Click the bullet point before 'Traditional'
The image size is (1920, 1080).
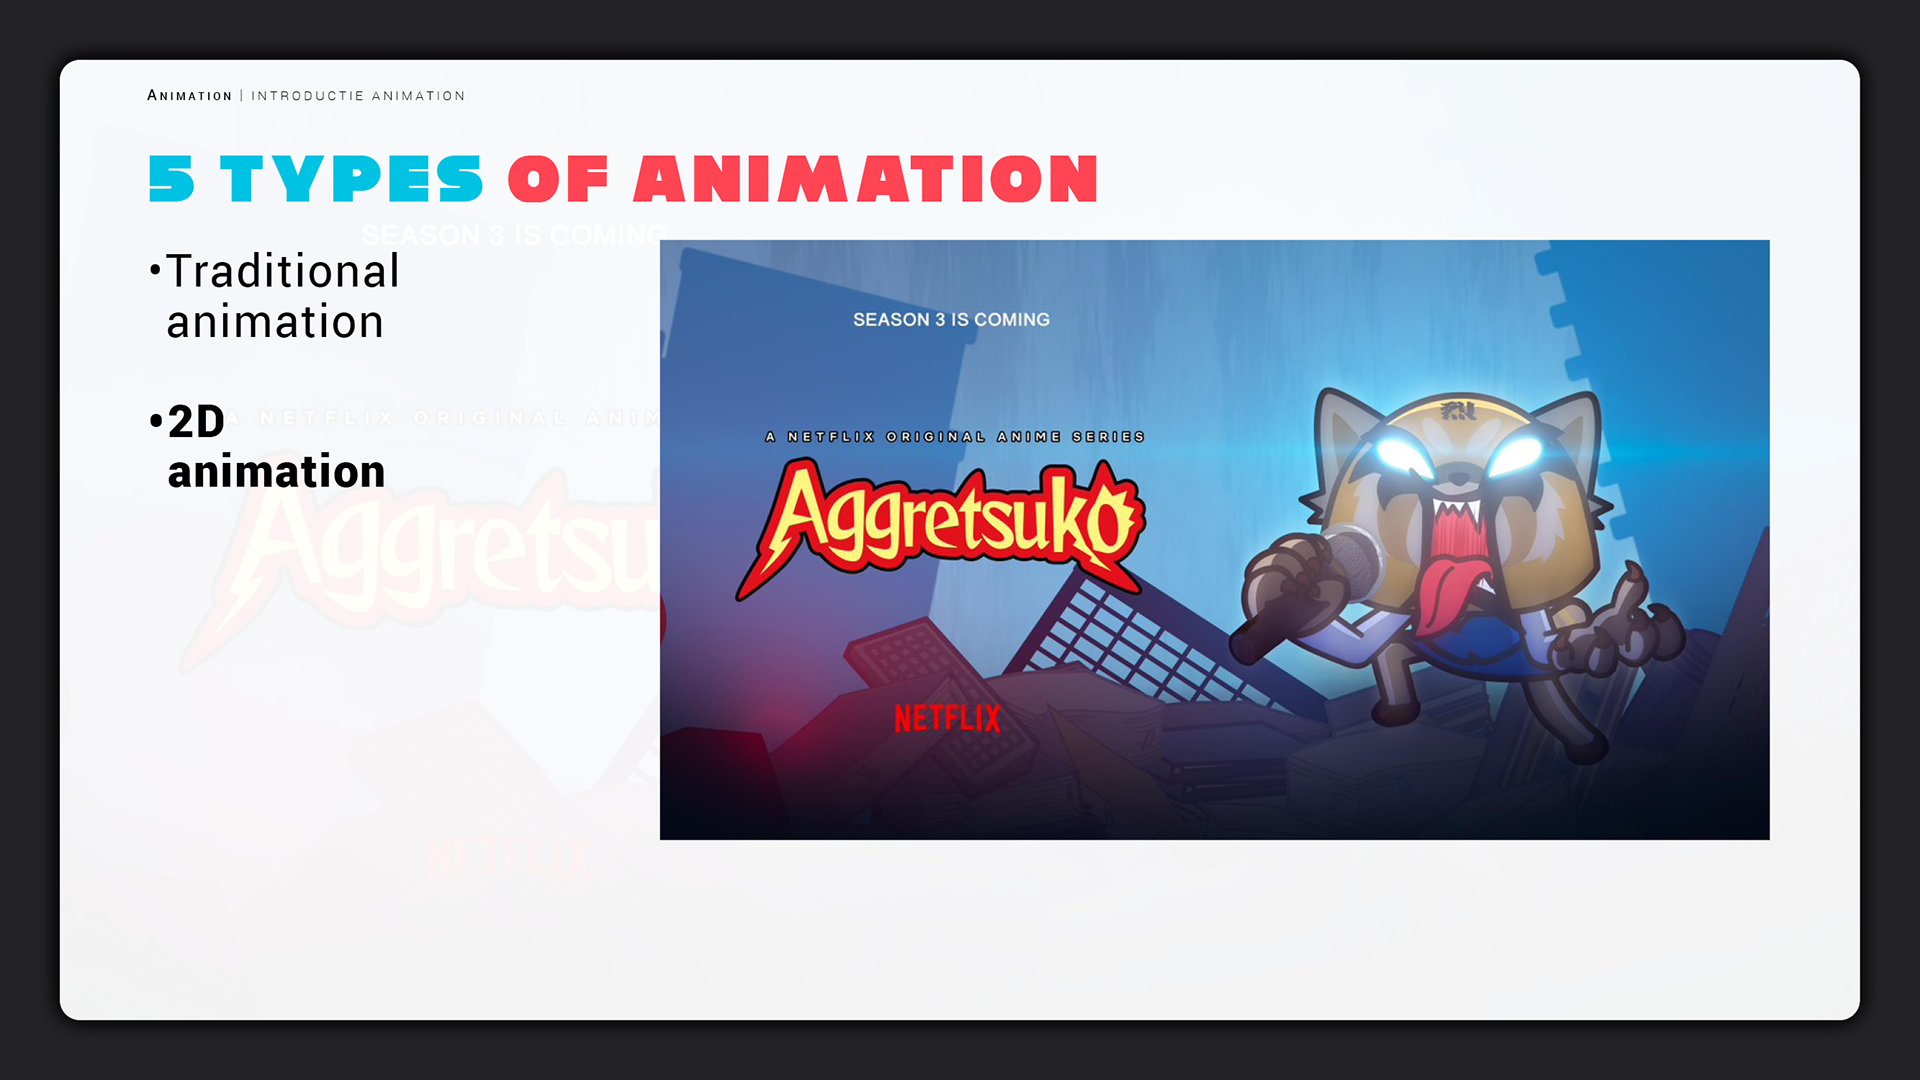(x=155, y=270)
